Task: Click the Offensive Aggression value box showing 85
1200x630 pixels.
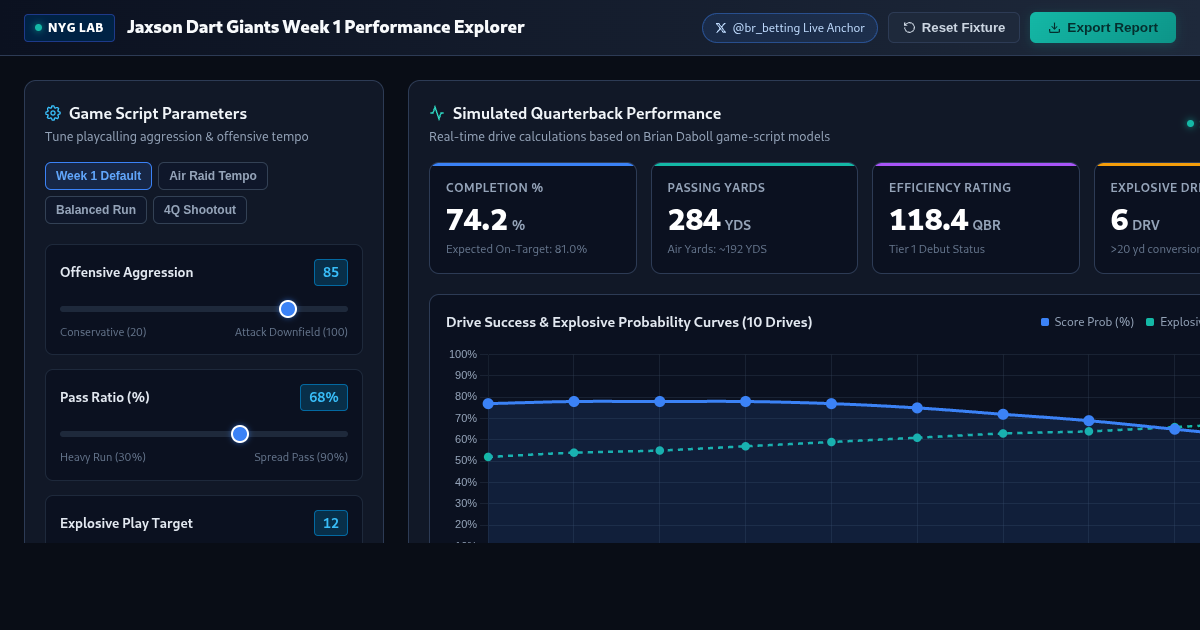Action: (x=331, y=272)
